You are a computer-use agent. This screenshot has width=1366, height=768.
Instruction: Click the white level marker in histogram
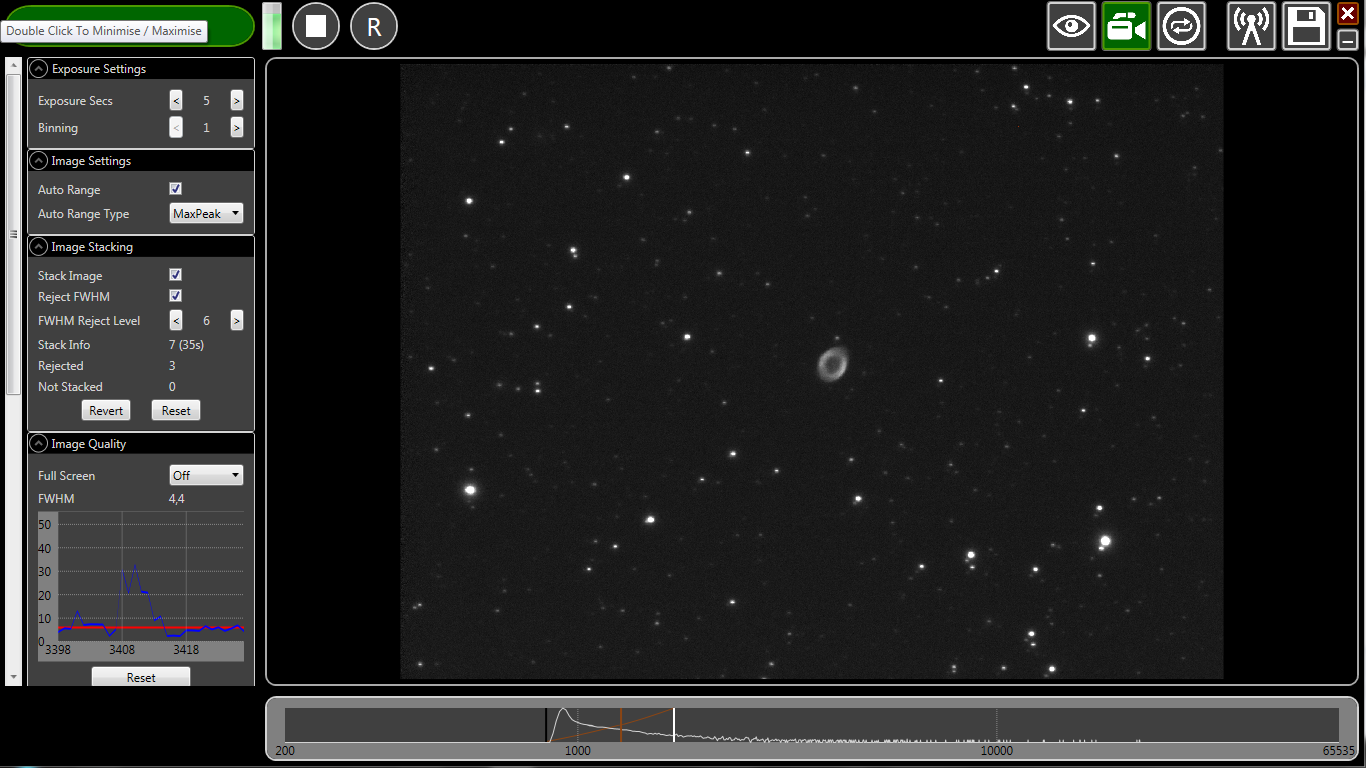[674, 724]
